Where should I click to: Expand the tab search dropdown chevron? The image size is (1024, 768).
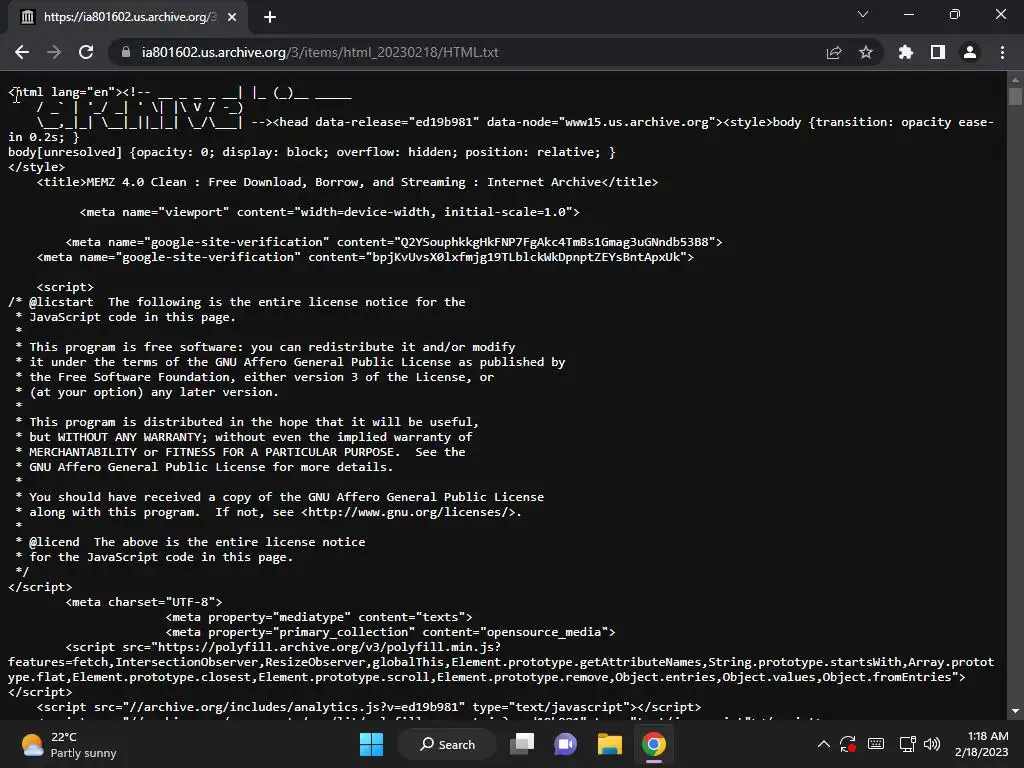pos(863,14)
